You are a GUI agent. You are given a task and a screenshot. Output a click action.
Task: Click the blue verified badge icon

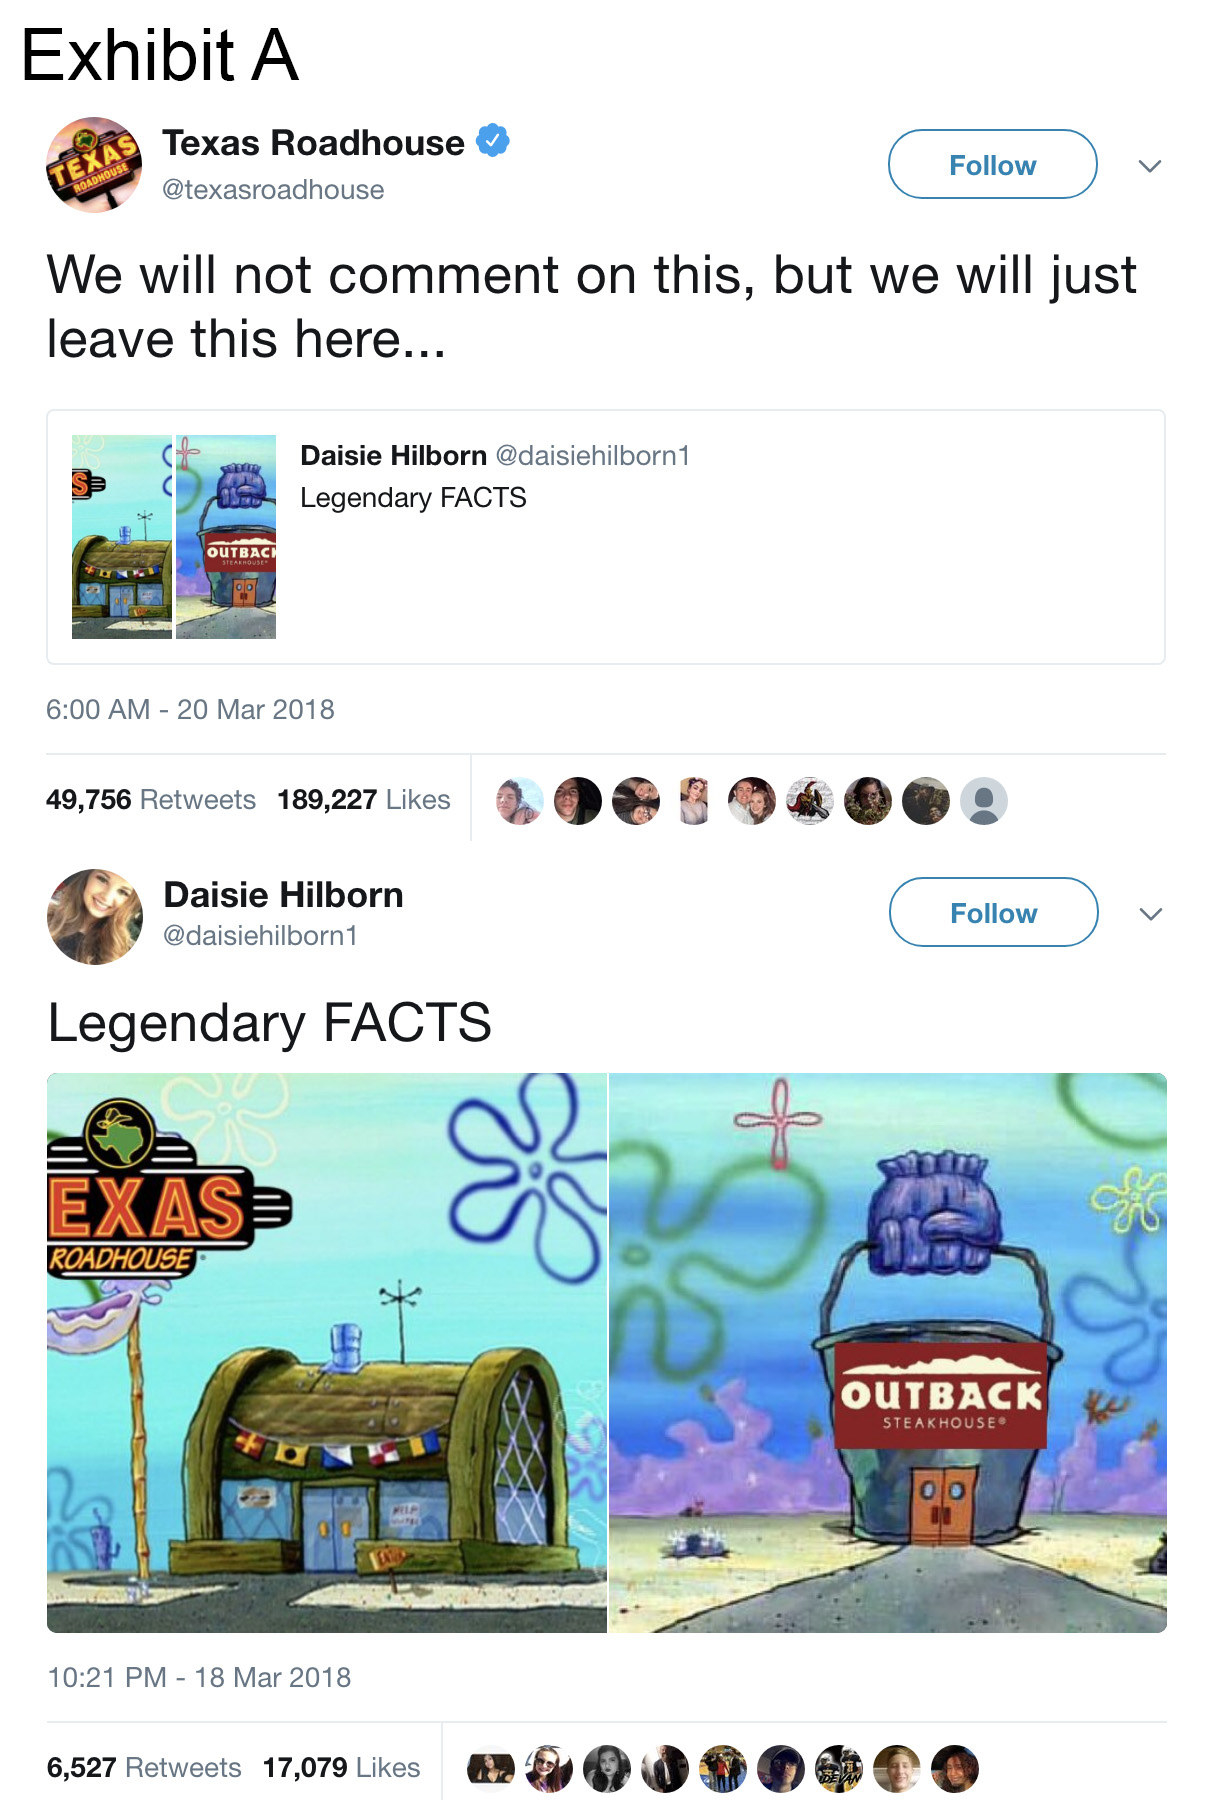(x=492, y=141)
